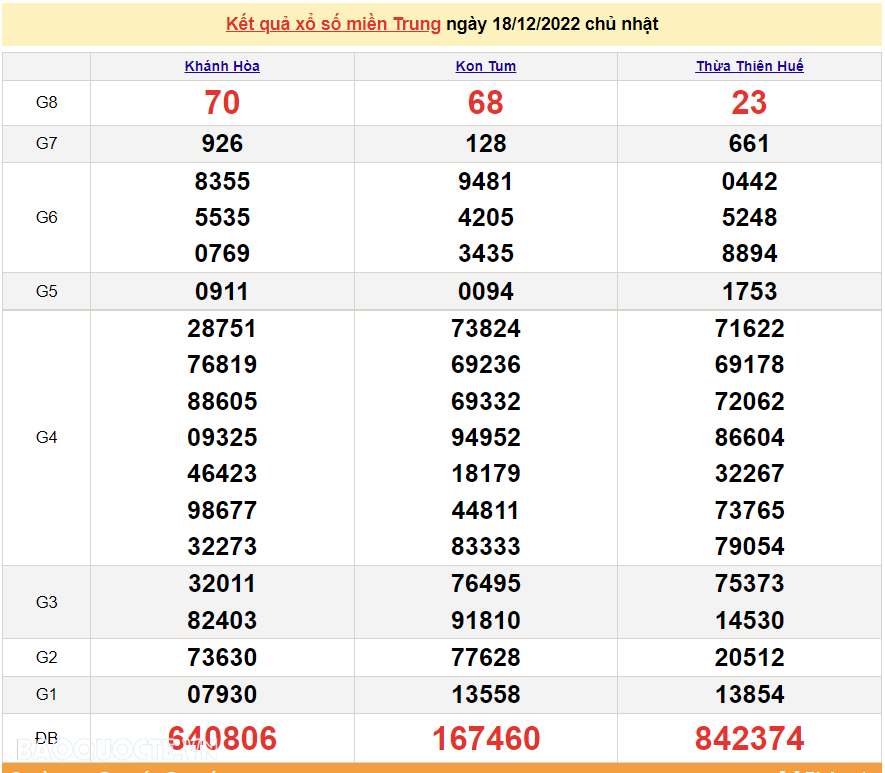
Task: Click the G8 row label
Action: [x=47, y=103]
